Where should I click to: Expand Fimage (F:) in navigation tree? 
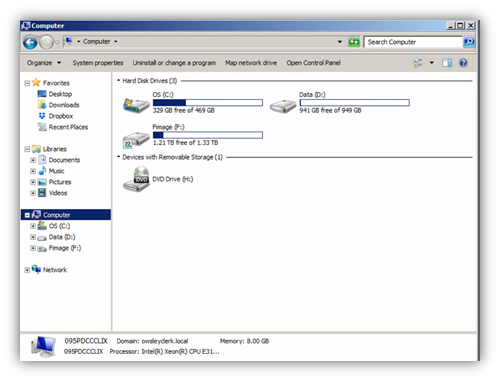coord(33,248)
